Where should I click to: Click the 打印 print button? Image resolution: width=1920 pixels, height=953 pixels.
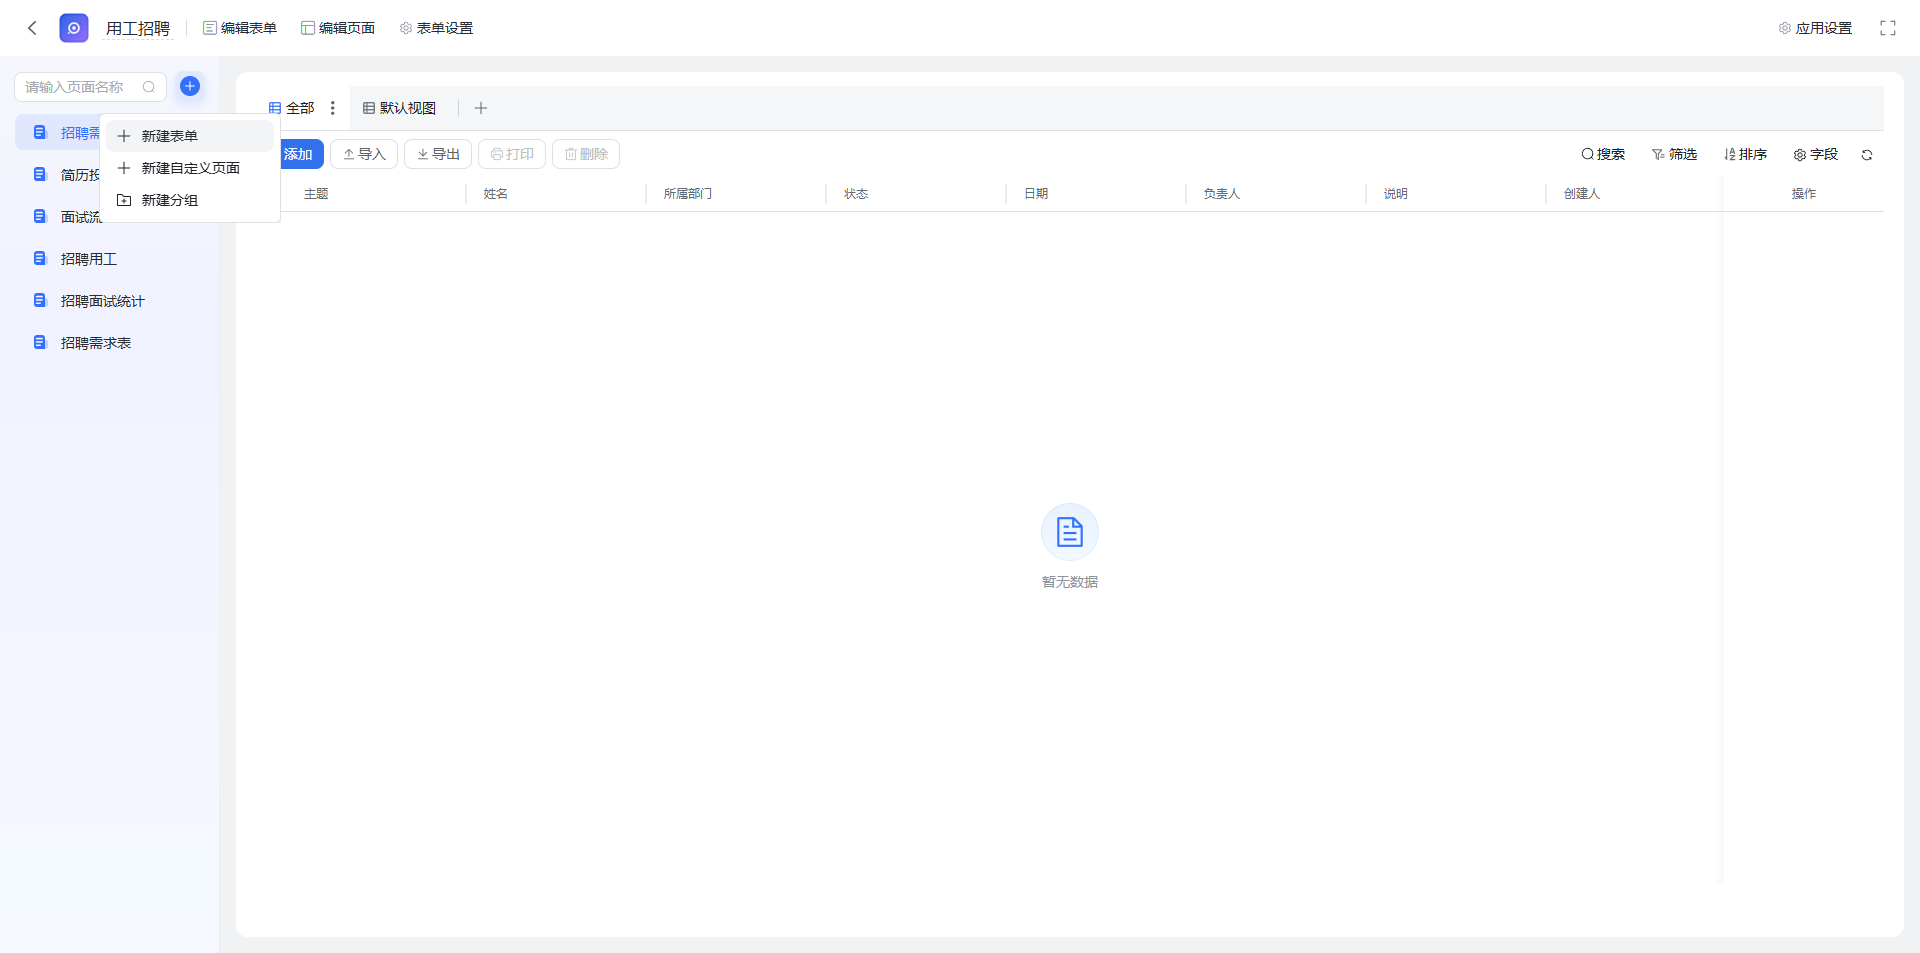tap(512, 154)
